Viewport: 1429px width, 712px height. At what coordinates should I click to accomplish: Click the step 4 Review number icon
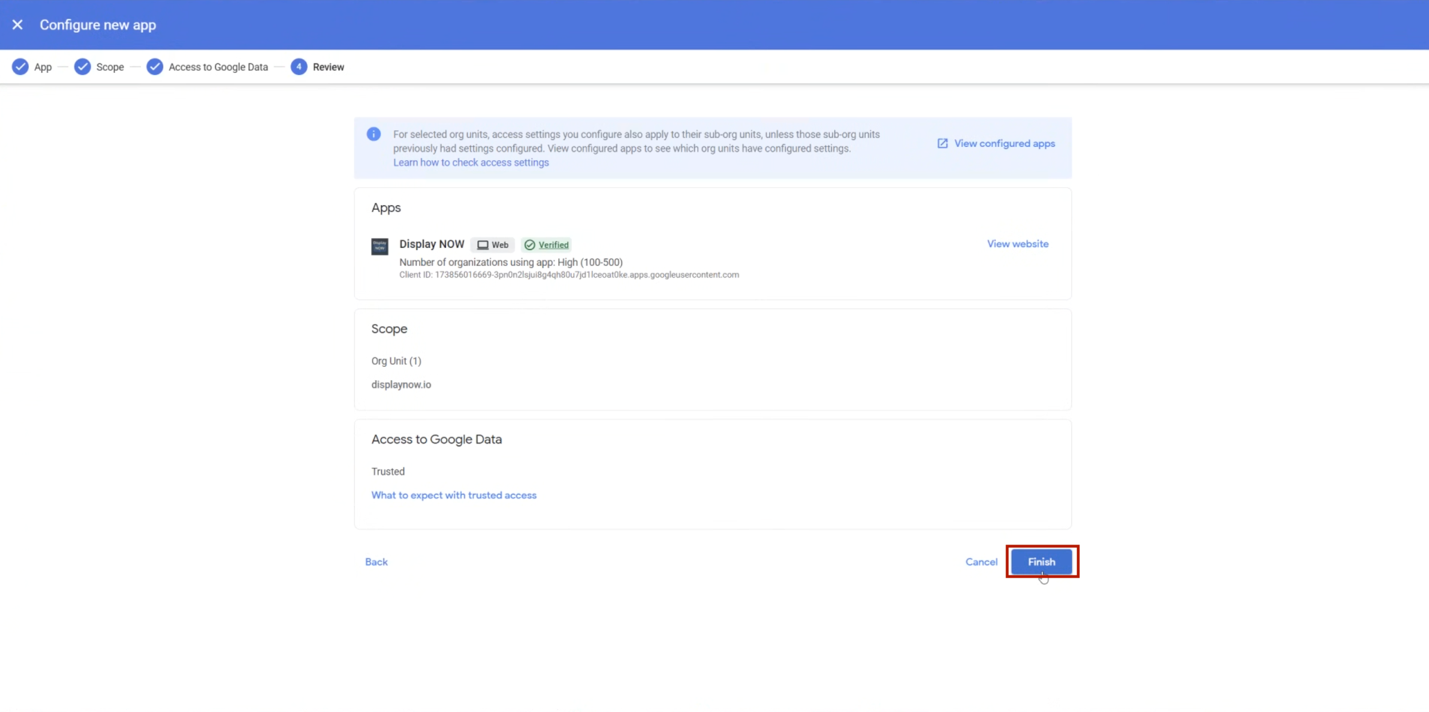pos(298,67)
